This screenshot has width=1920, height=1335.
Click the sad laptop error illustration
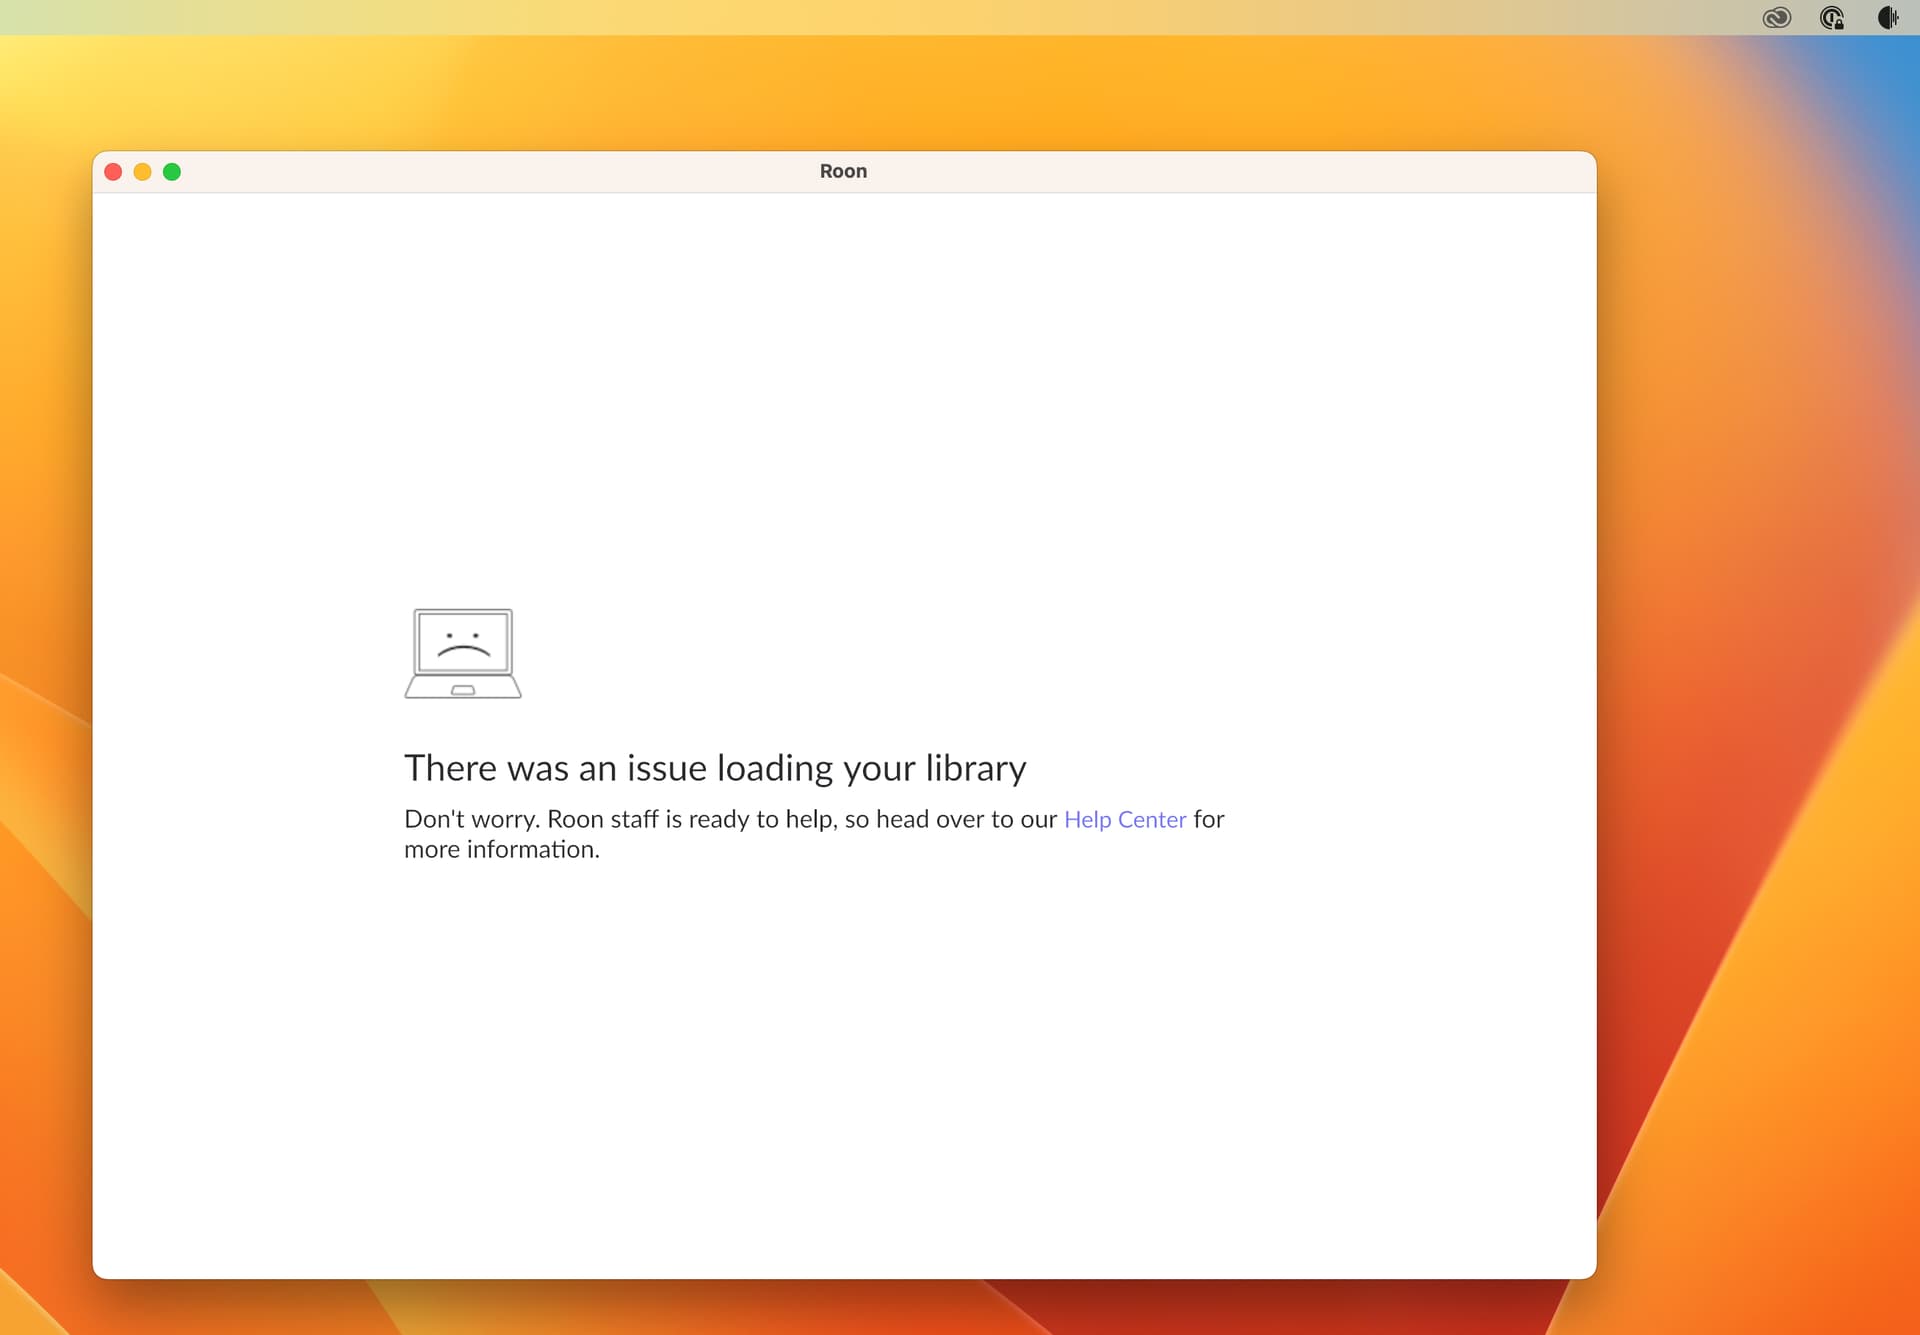463,653
